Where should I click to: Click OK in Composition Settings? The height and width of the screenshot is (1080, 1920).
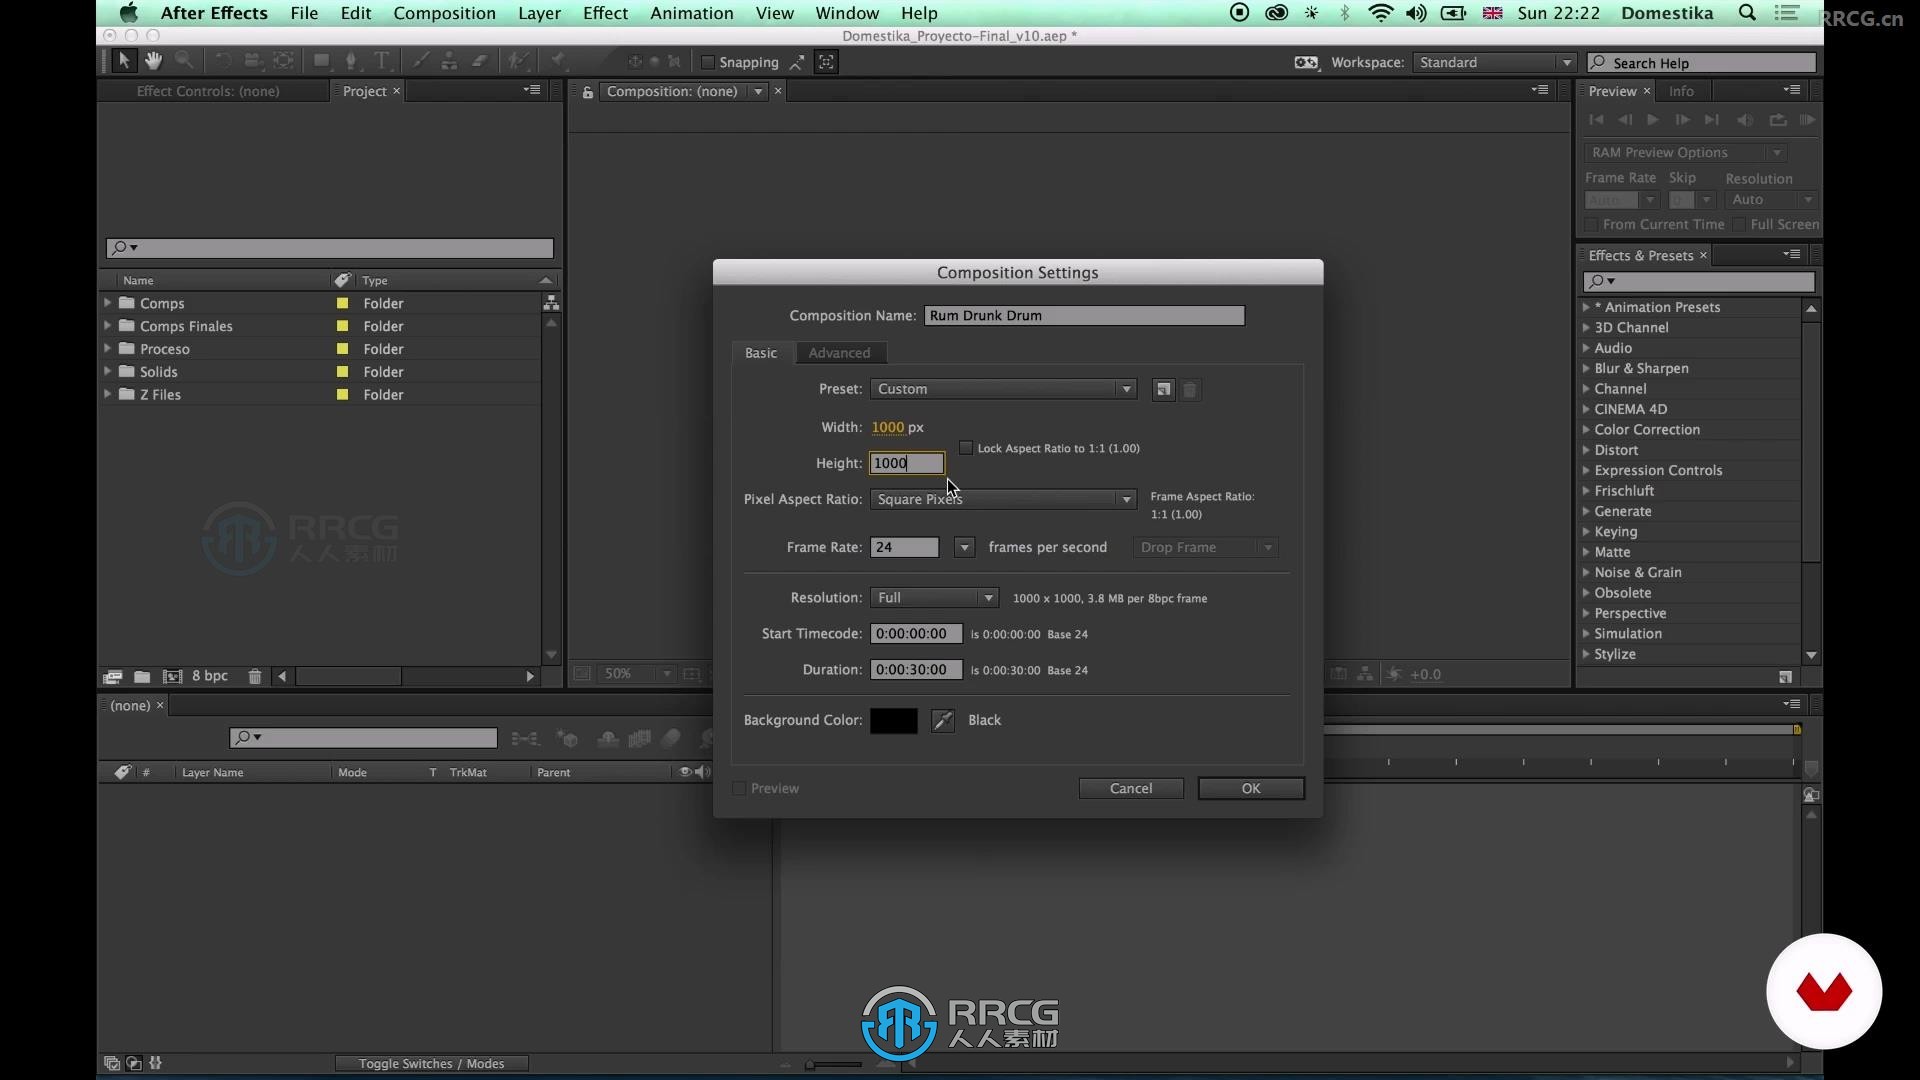[1251, 789]
